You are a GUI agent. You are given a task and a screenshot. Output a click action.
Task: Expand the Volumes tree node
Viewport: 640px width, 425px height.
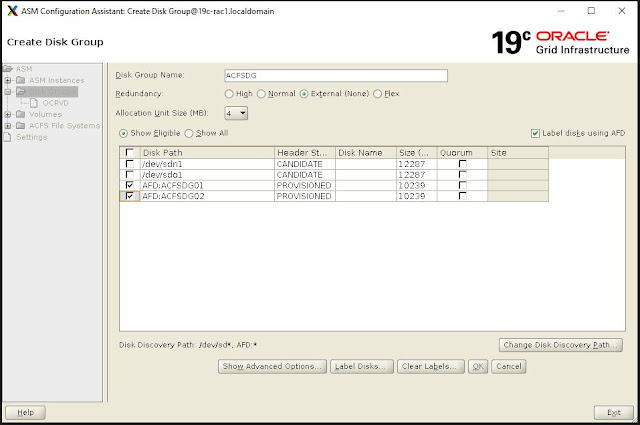coord(8,114)
